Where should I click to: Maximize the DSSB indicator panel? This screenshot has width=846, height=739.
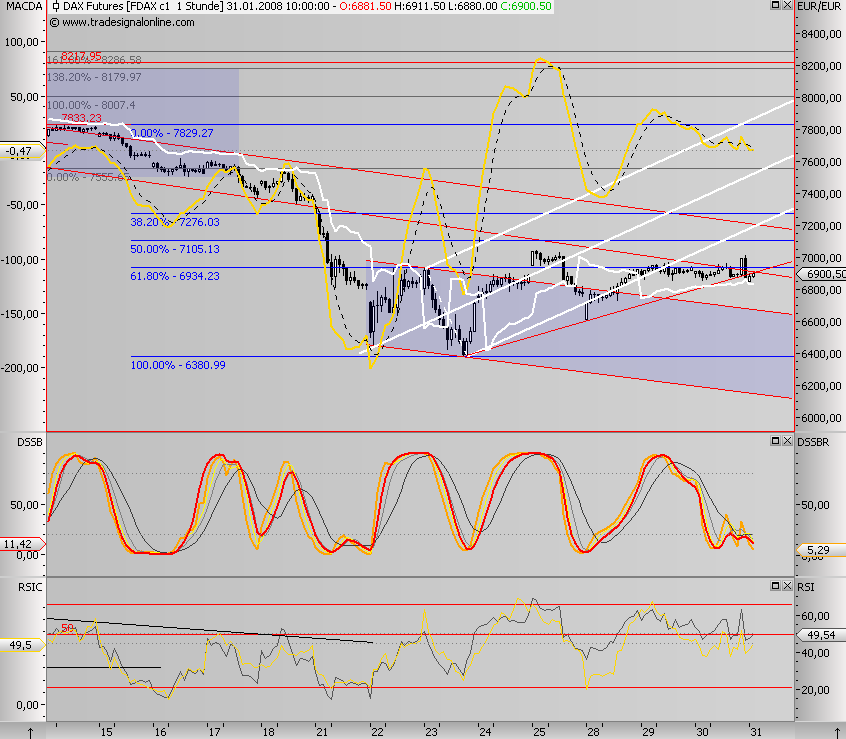(x=775, y=441)
